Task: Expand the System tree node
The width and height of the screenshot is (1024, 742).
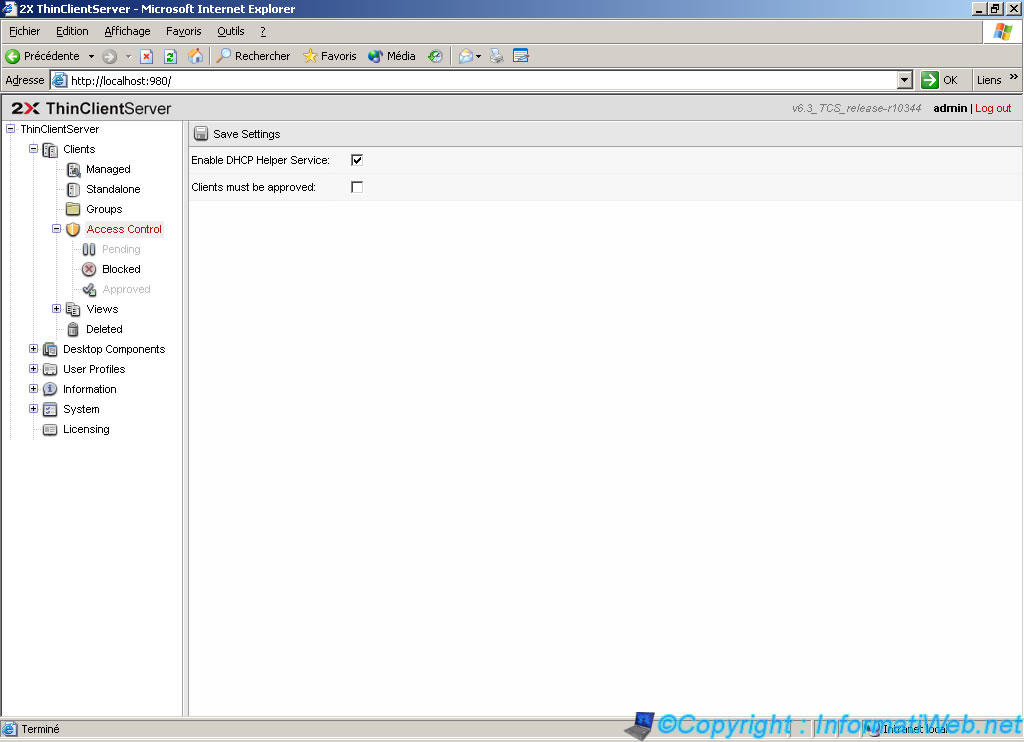Action: point(33,409)
